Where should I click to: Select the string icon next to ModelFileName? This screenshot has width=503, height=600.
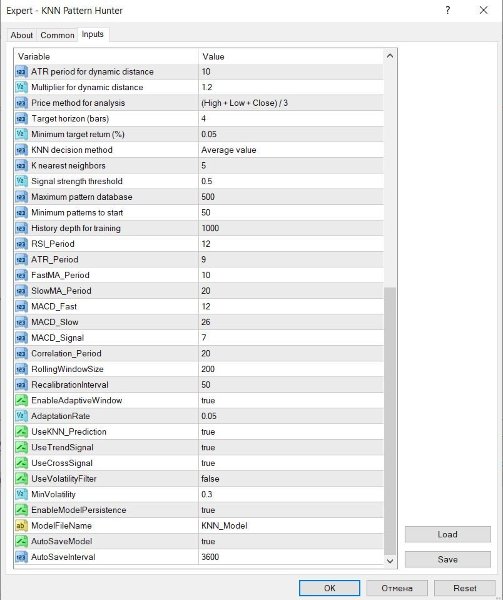(21, 525)
